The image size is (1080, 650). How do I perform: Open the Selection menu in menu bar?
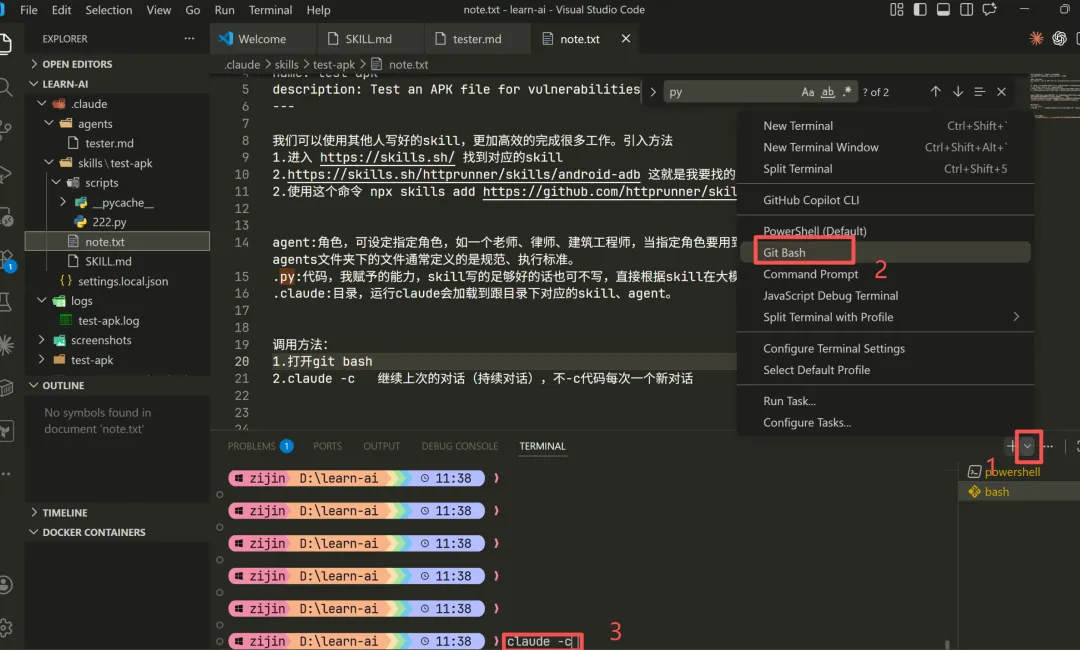click(108, 10)
